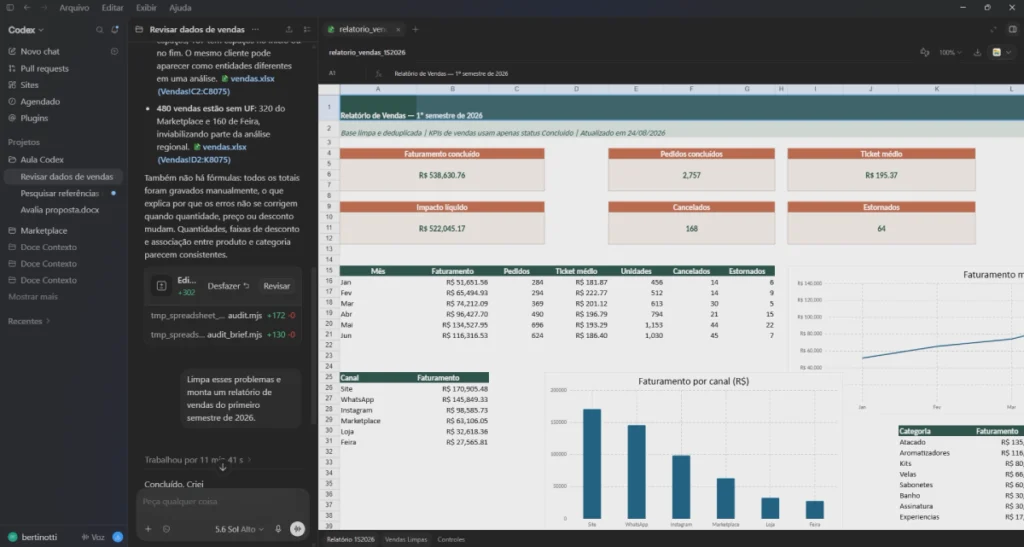Open the 5.6 Sol Alto model dropdown

pos(239,529)
